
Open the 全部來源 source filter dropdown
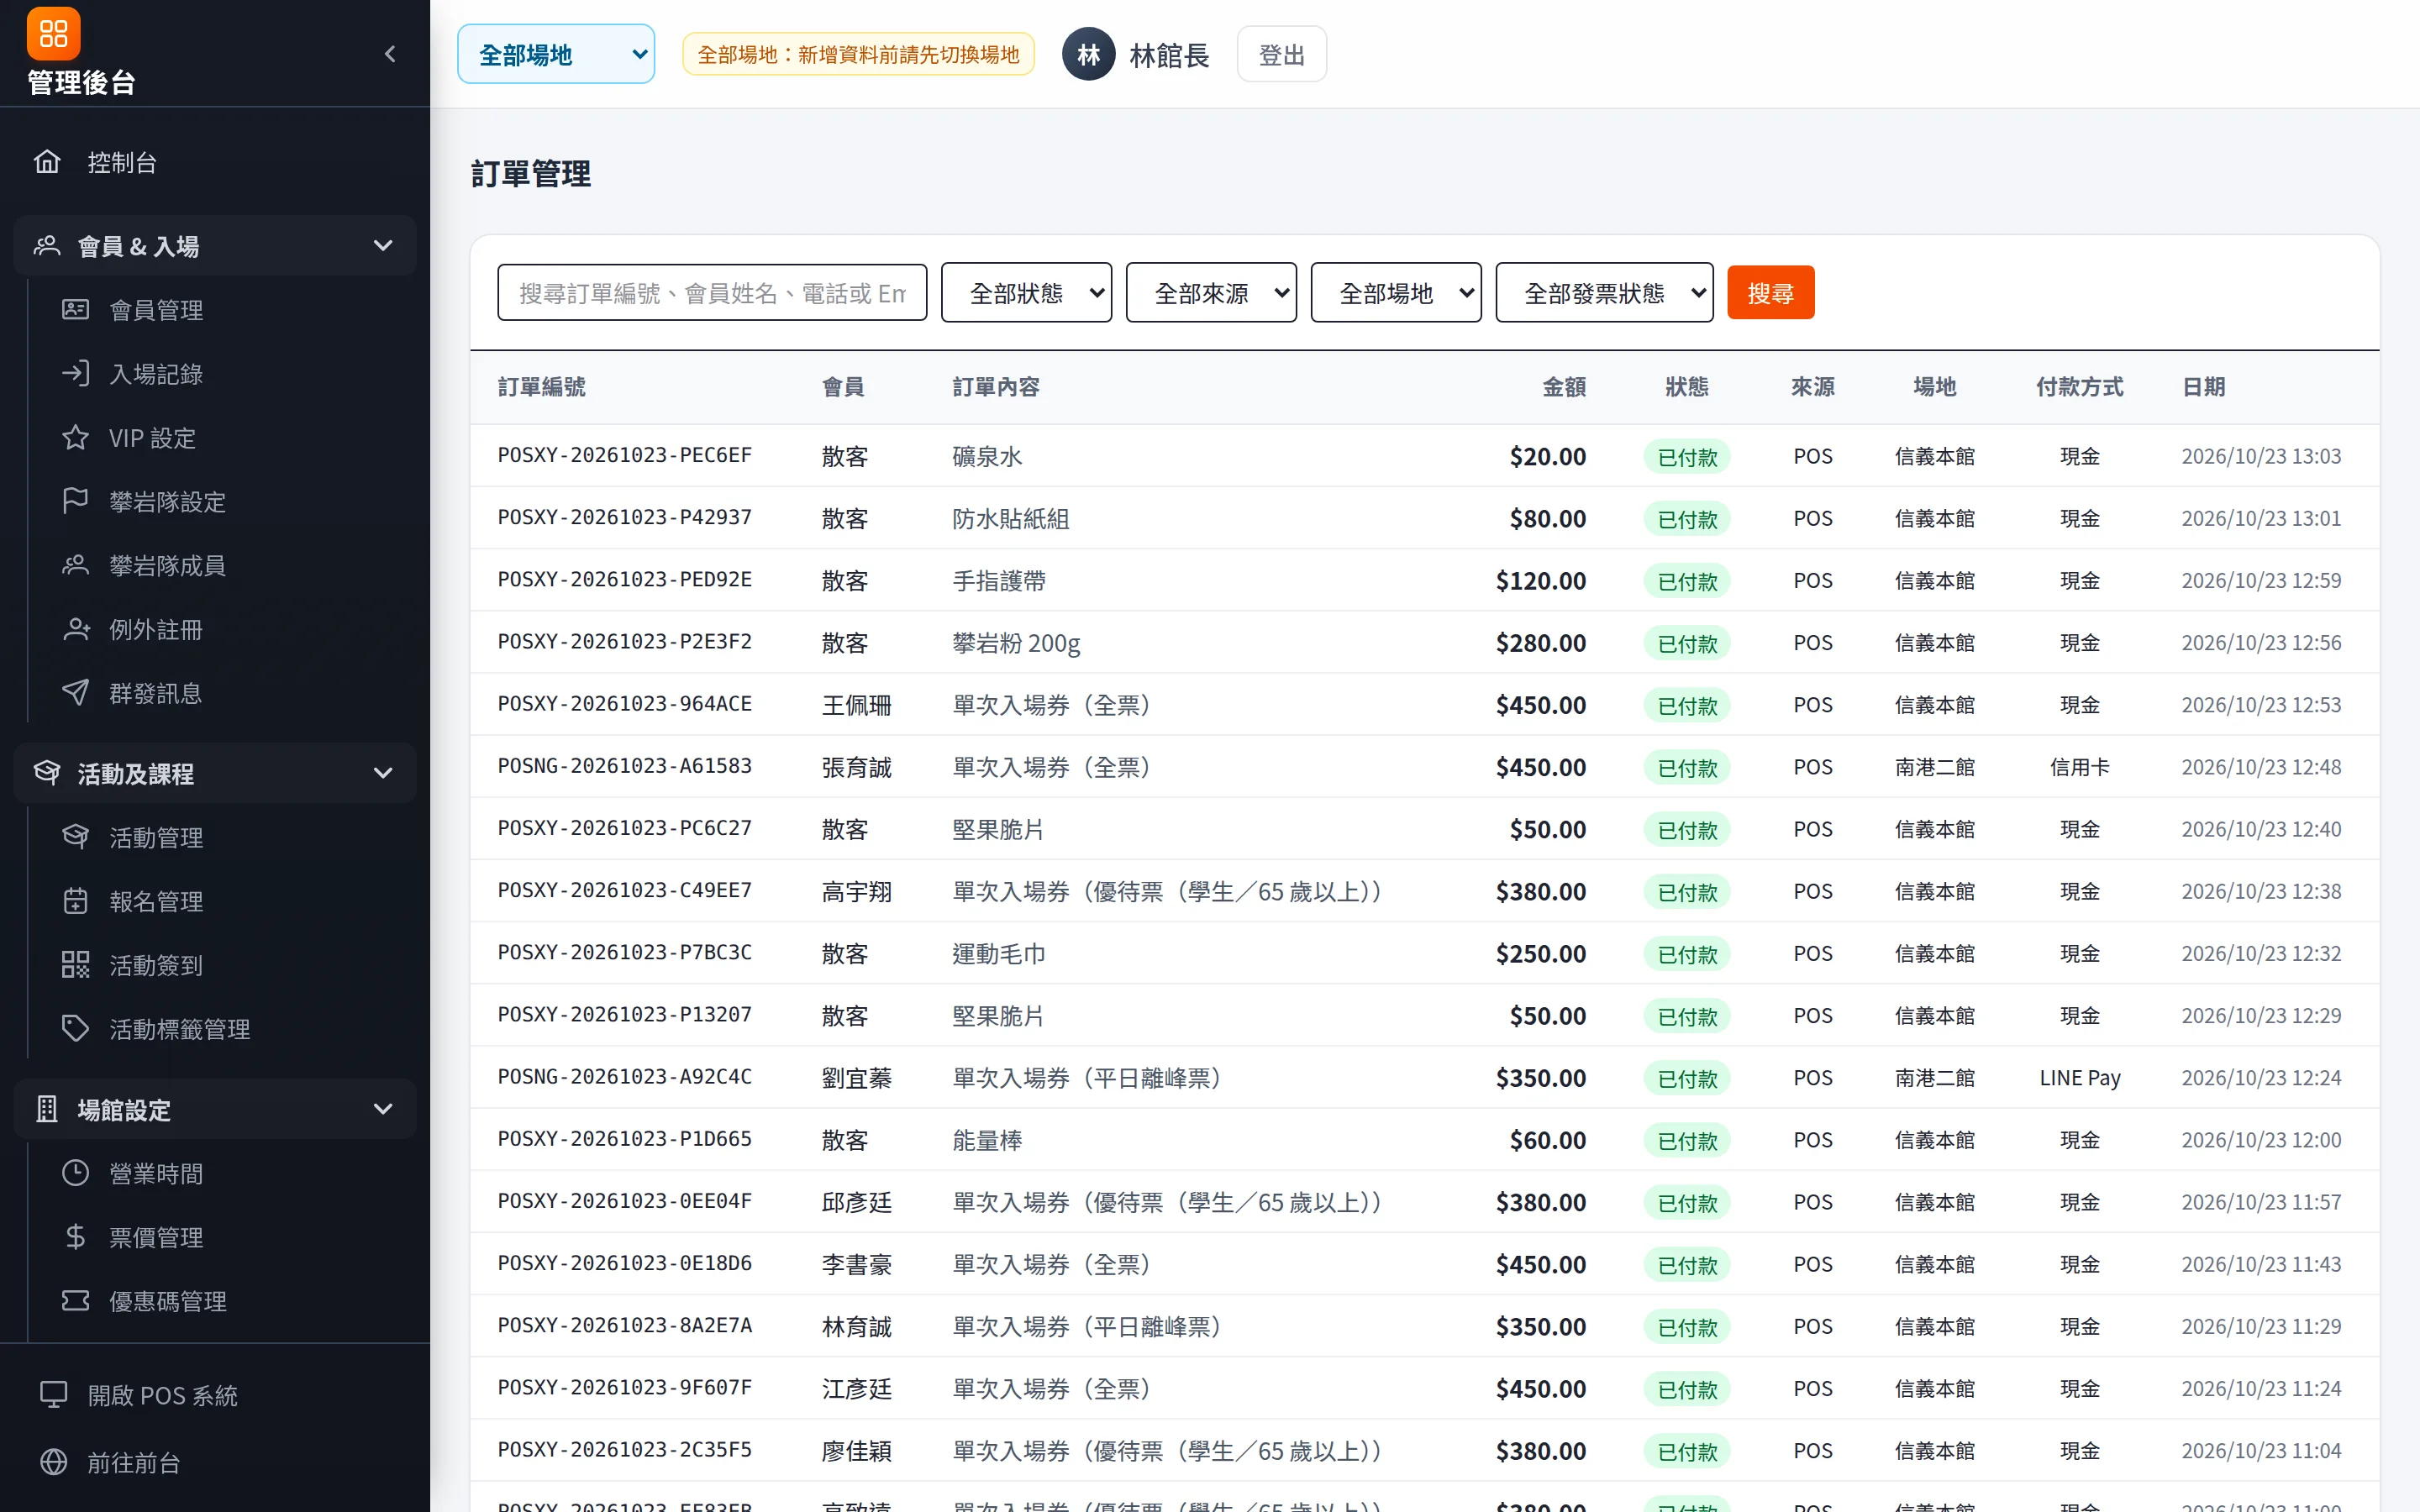click(1211, 293)
